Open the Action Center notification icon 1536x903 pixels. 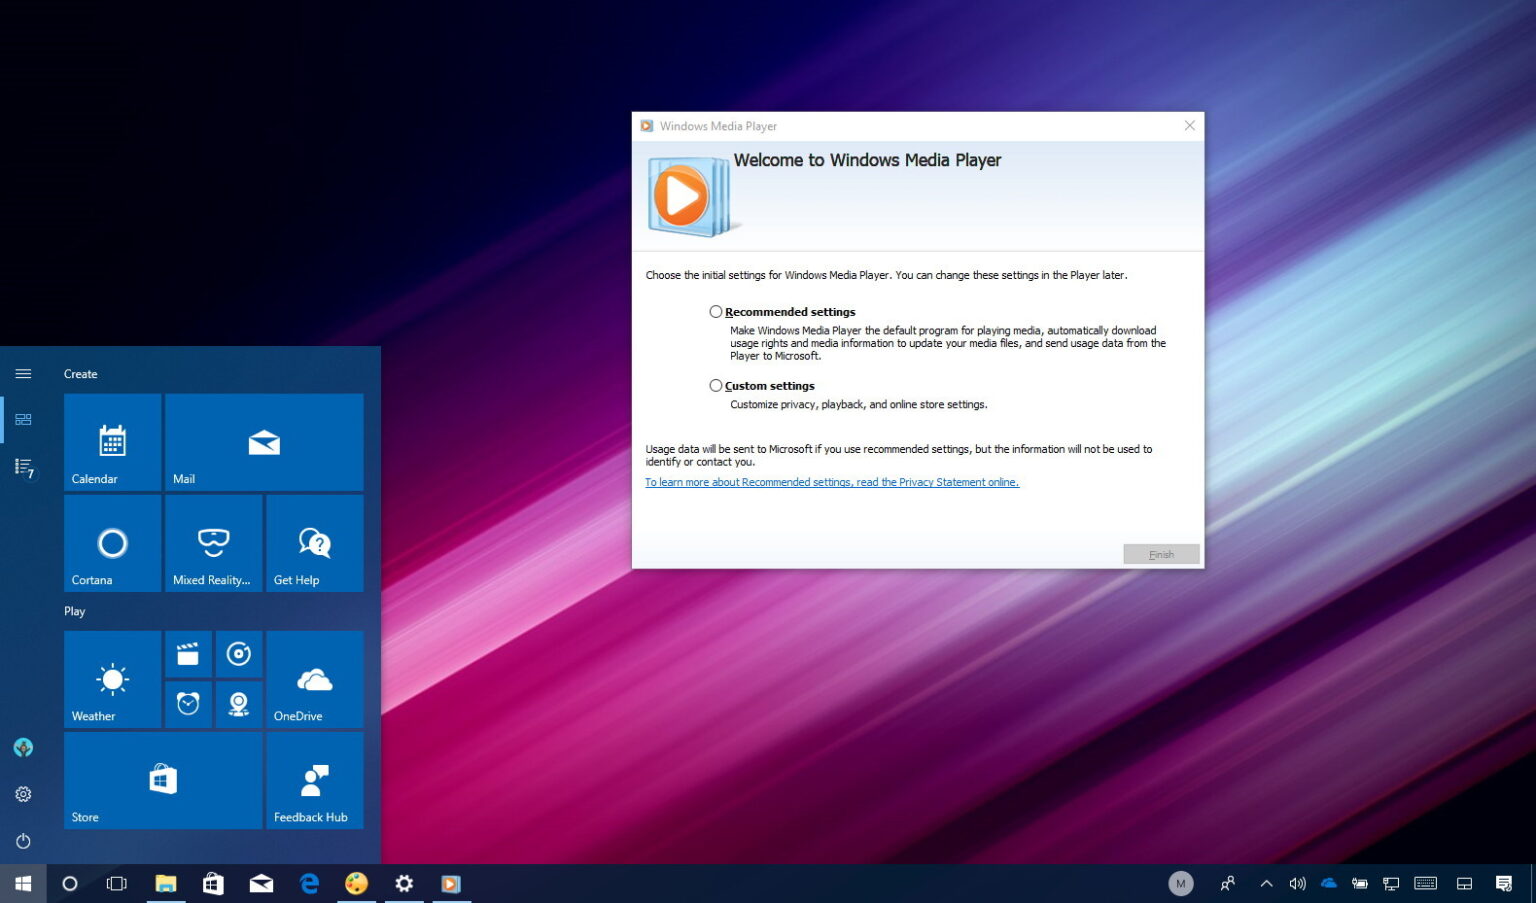tap(1504, 883)
